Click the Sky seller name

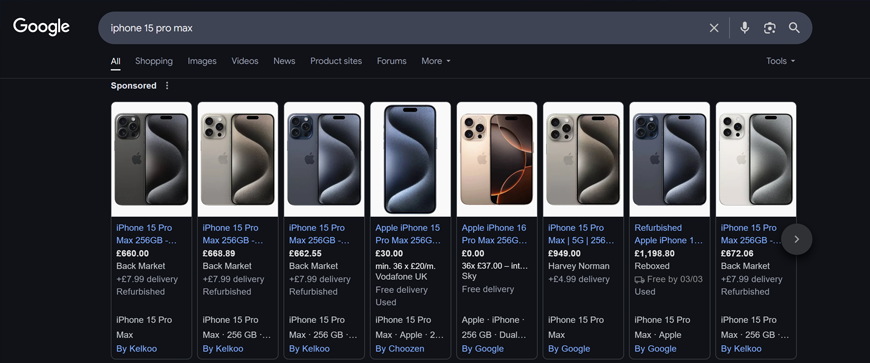pos(469,276)
